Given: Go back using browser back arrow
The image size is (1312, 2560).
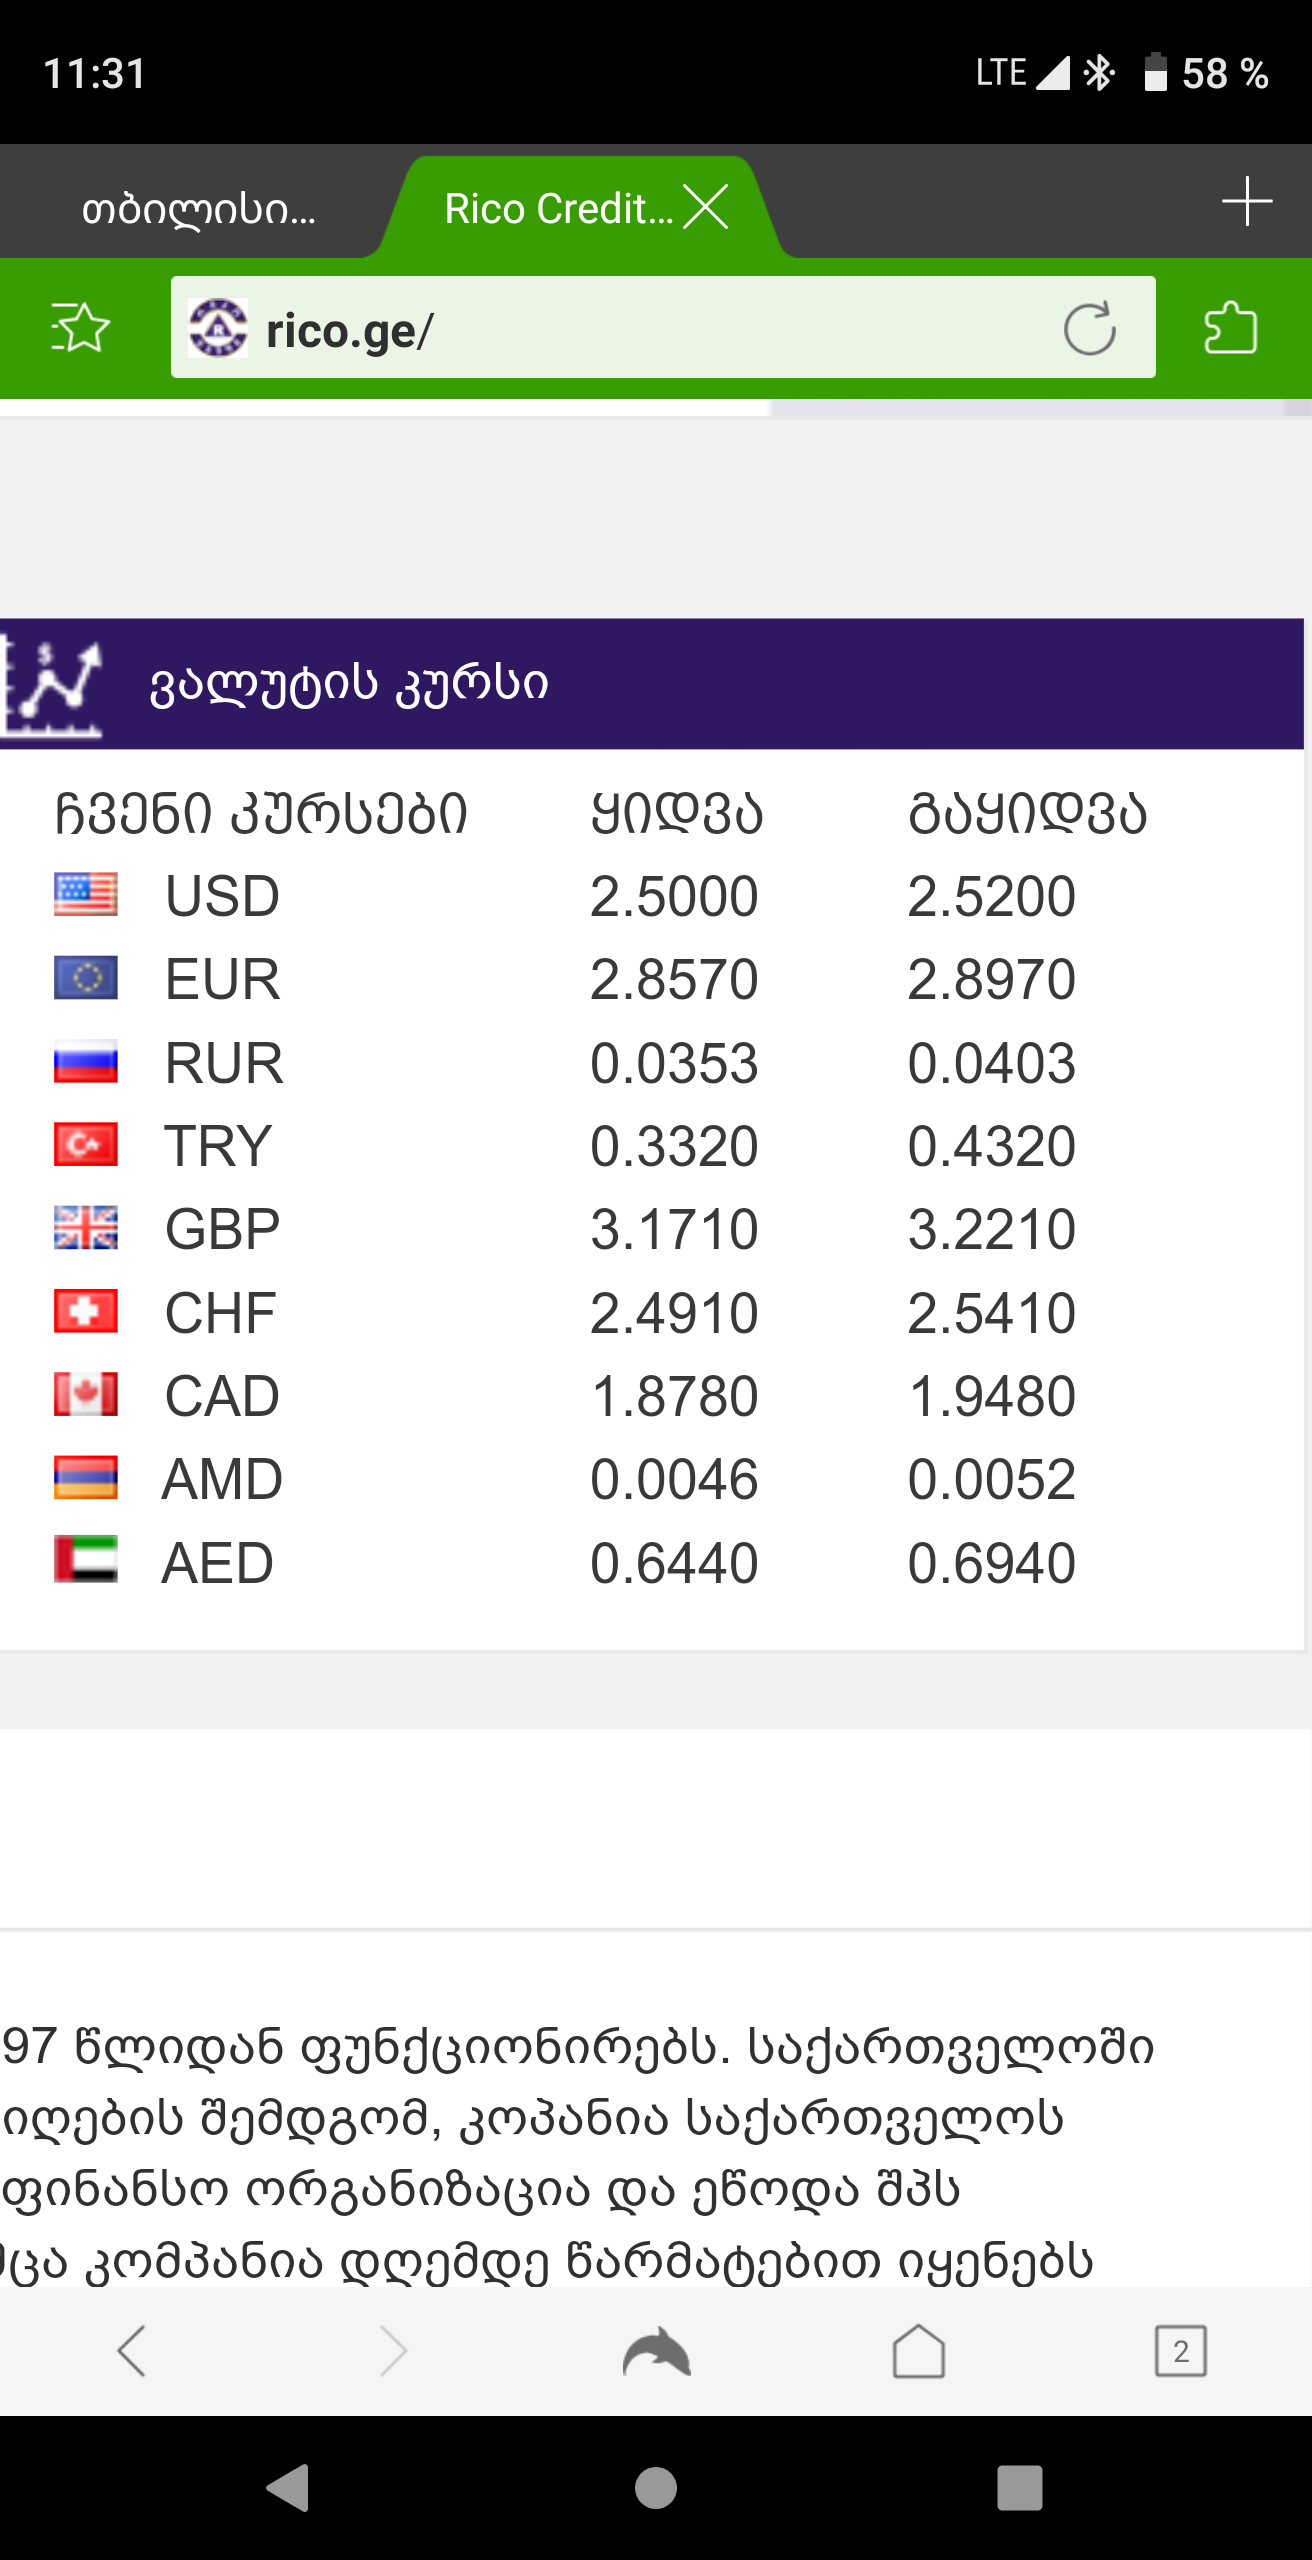Looking at the screenshot, I should coord(132,2350).
